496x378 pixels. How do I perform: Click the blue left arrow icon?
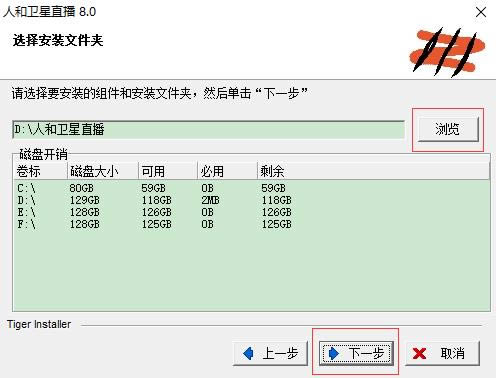pyautogui.click(x=248, y=353)
